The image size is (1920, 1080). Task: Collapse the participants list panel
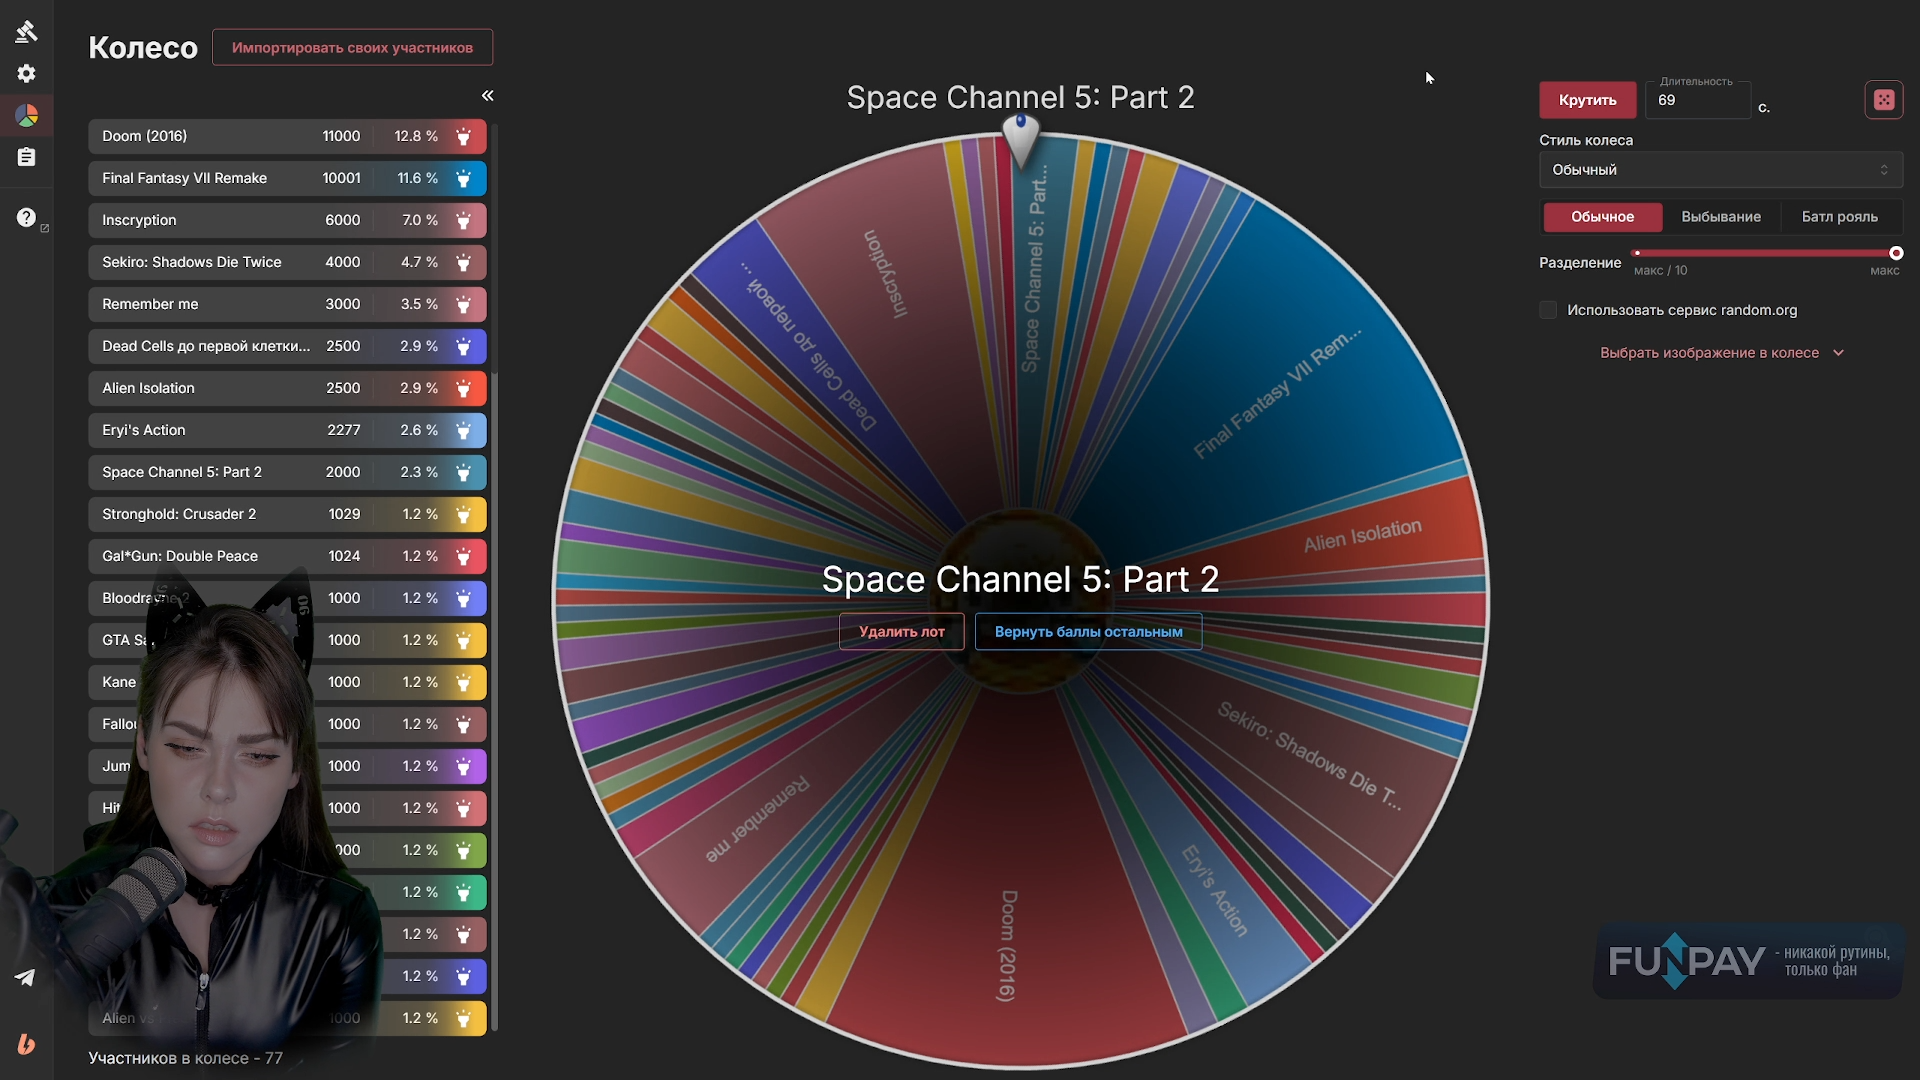(x=487, y=96)
